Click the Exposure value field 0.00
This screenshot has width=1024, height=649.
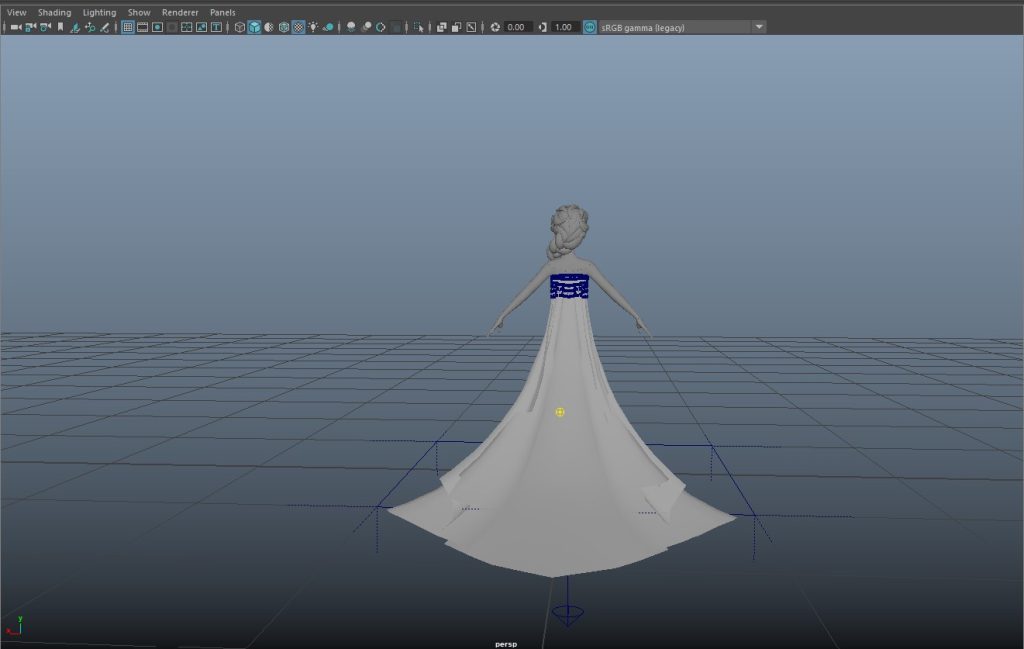pyautogui.click(x=517, y=27)
